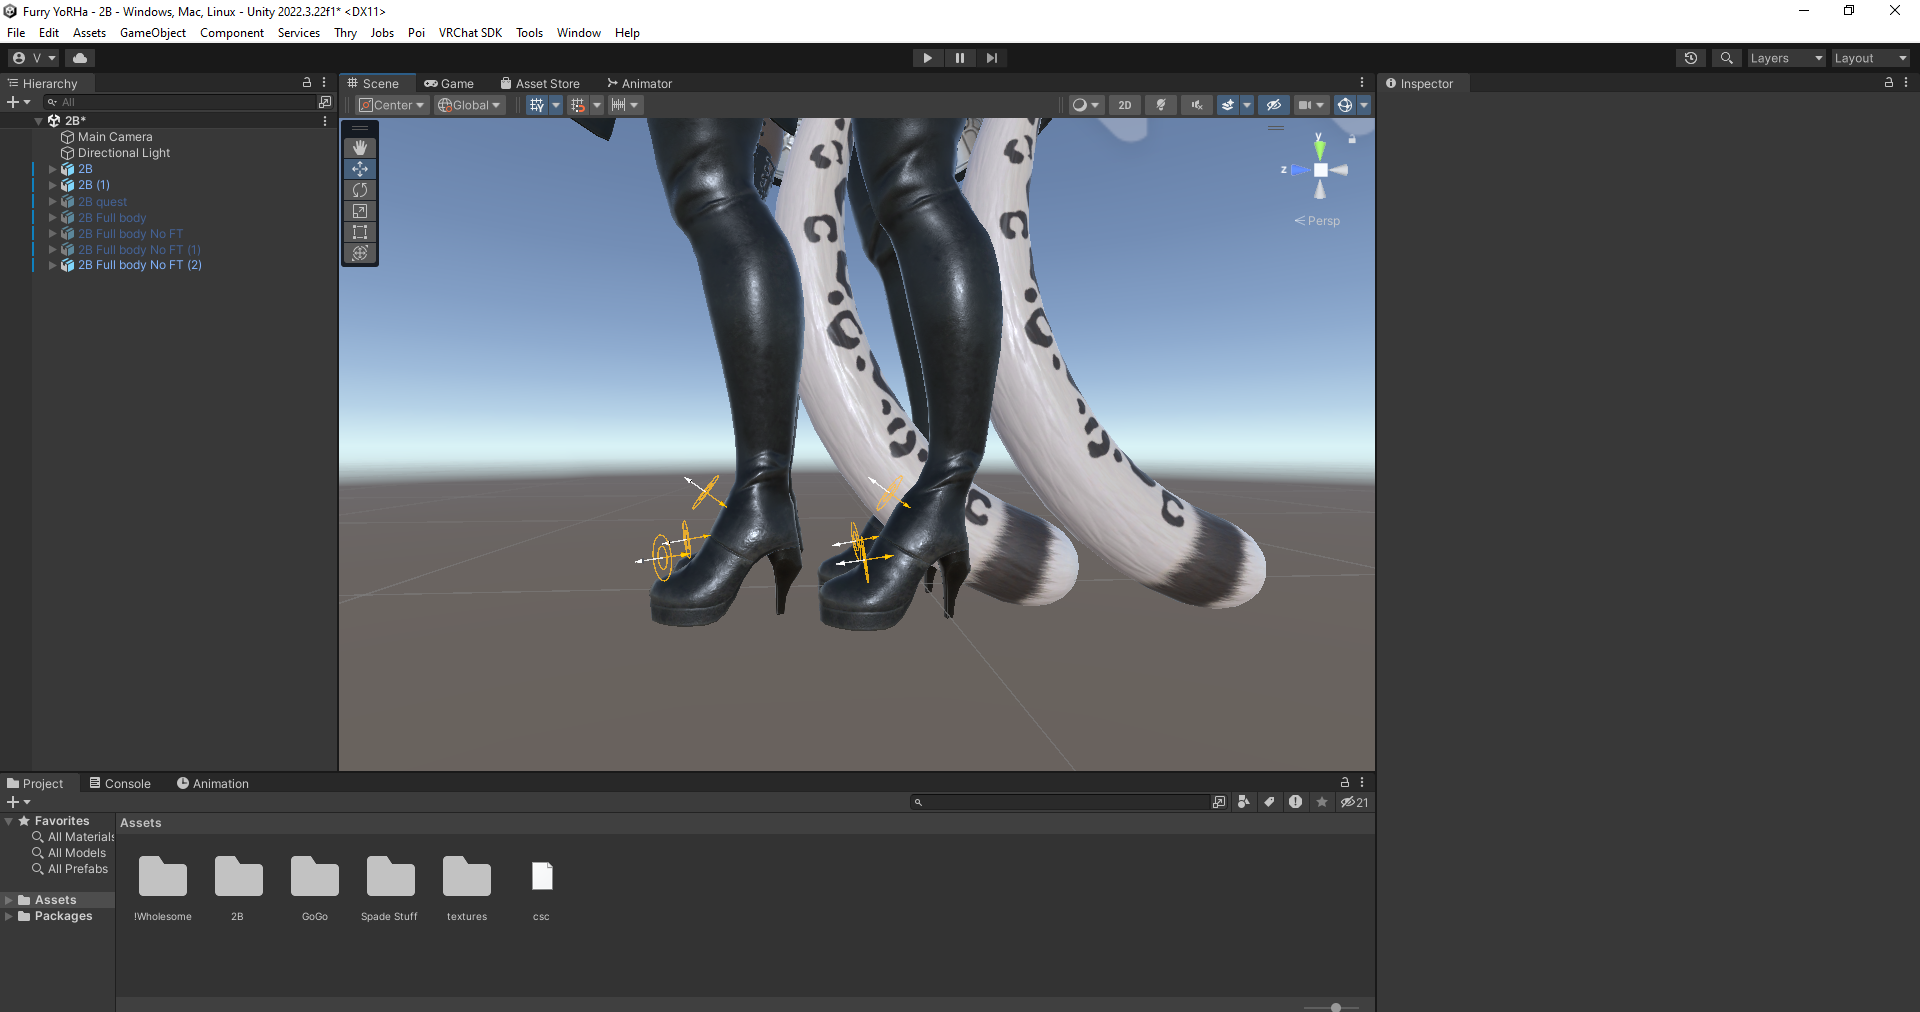
Task: Open the !Wholesome folder
Action: (x=163, y=888)
